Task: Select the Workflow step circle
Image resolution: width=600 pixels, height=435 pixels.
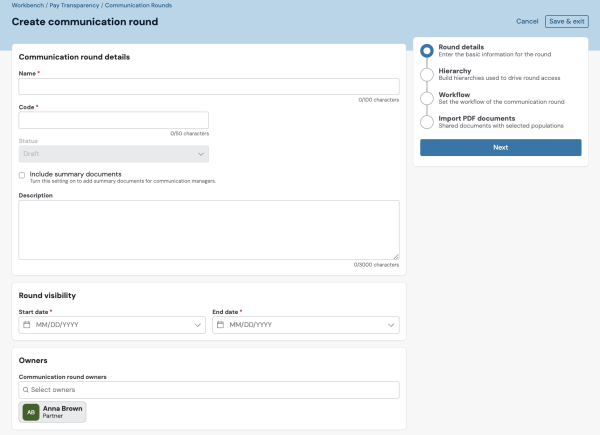Action: pyautogui.click(x=427, y=98)
